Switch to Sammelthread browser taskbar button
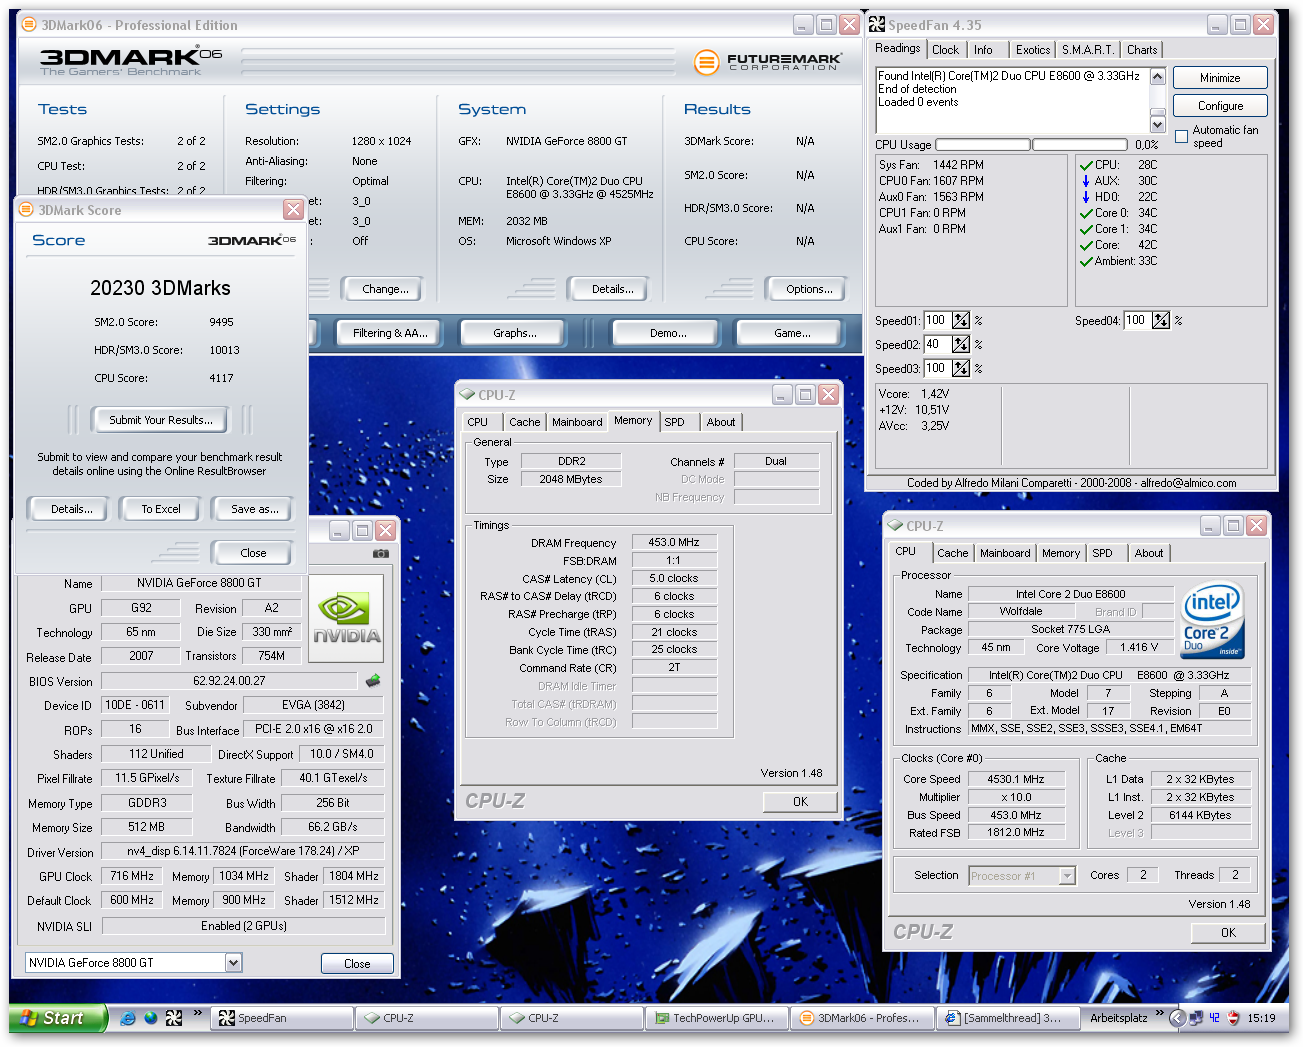This screenshot has width=1303, height=1047. 1006,1018
